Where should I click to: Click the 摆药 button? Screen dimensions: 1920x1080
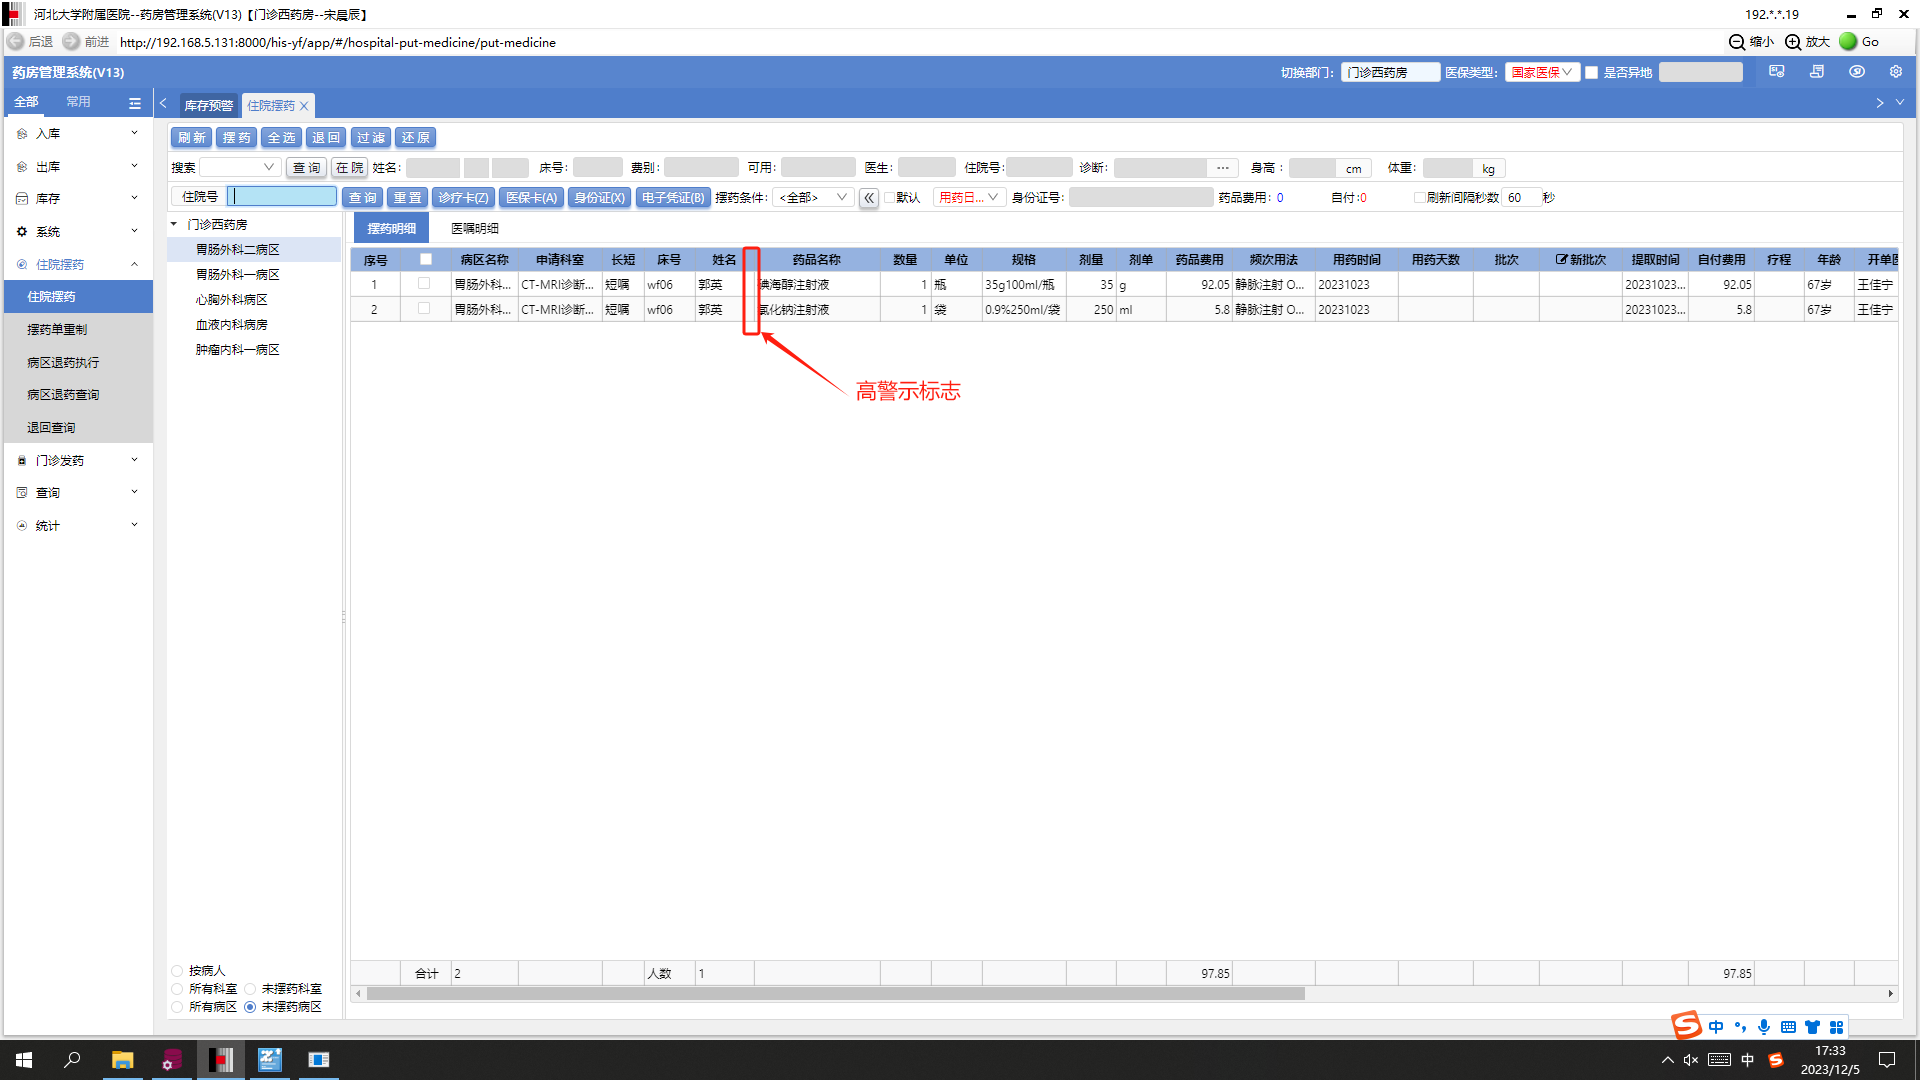[x=236, y=138]
